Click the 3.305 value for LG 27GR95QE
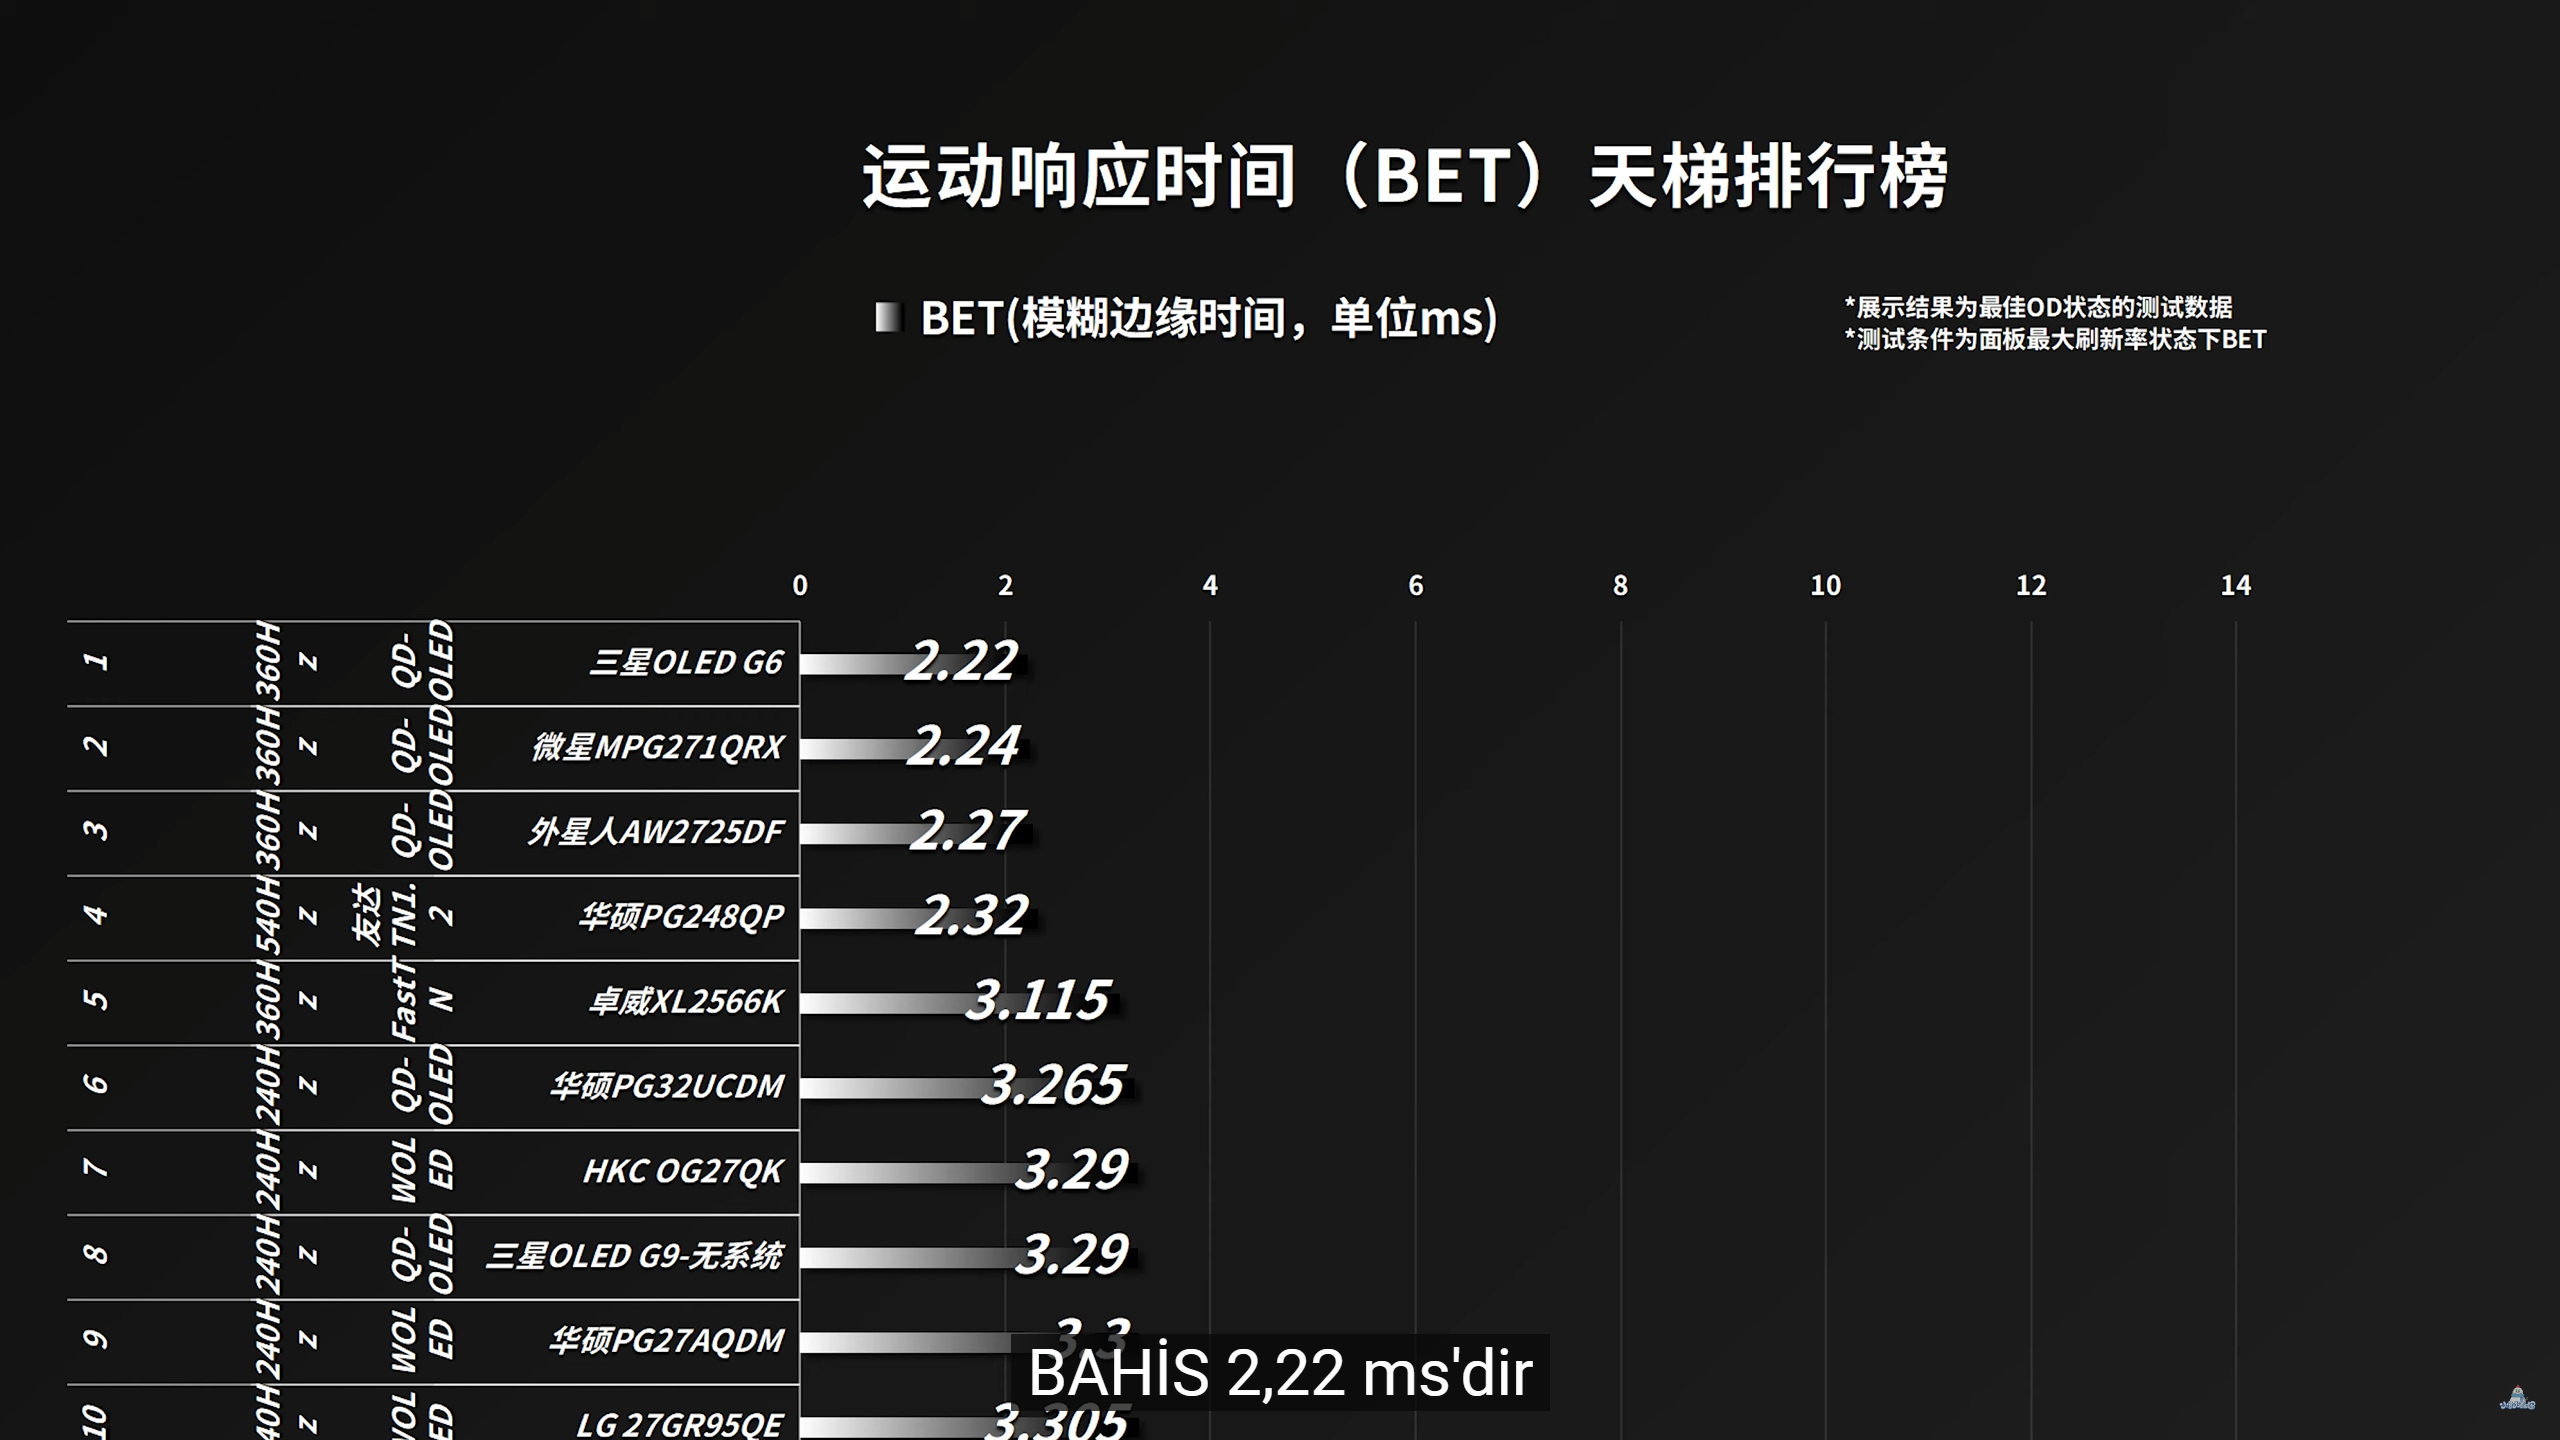2560x1440 pixels. tap(1057, 1422)
